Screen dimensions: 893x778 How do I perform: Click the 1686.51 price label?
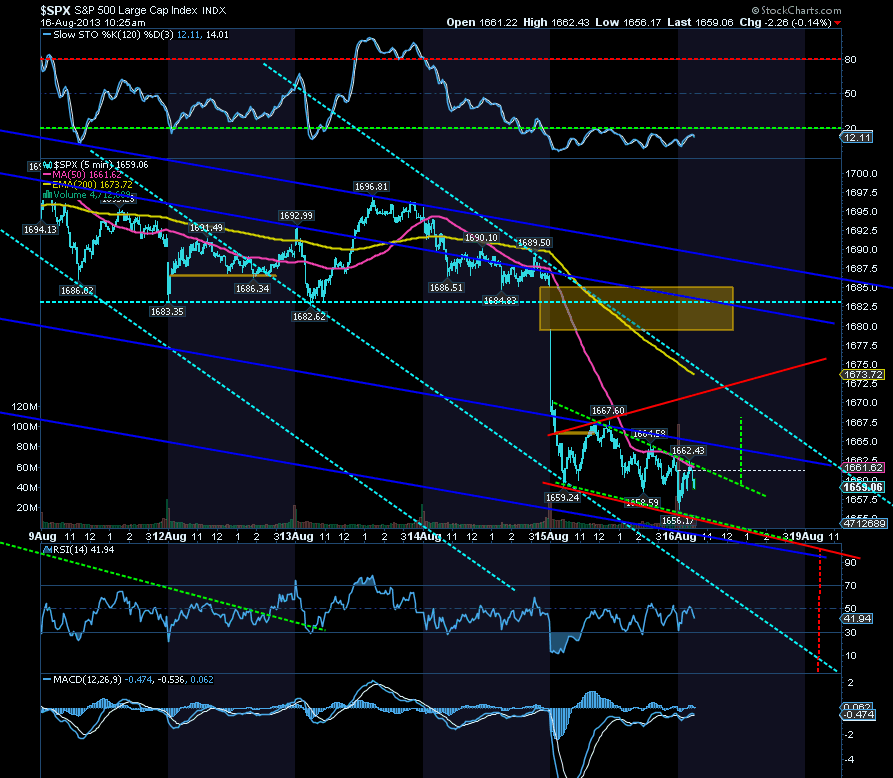tap(446, 288)
